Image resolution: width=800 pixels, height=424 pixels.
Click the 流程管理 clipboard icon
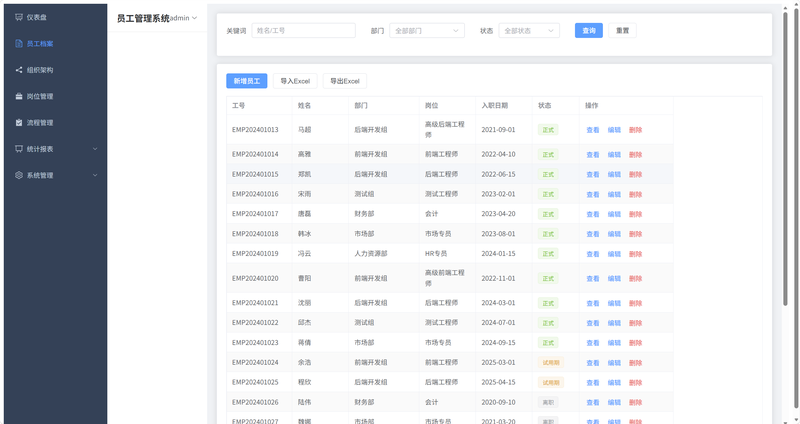[x=19, y=122]
